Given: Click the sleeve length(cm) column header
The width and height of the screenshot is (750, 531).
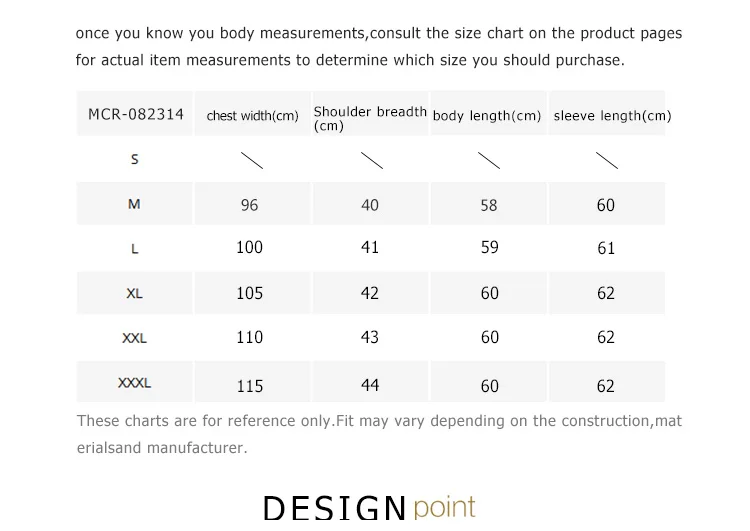Looking at the screenshot, I should click(x=613, y=116).
